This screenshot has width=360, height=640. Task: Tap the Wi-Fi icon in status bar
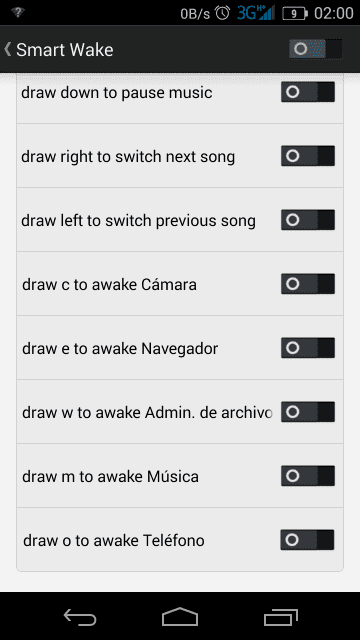pyautogui.click(x=18, y=12)
